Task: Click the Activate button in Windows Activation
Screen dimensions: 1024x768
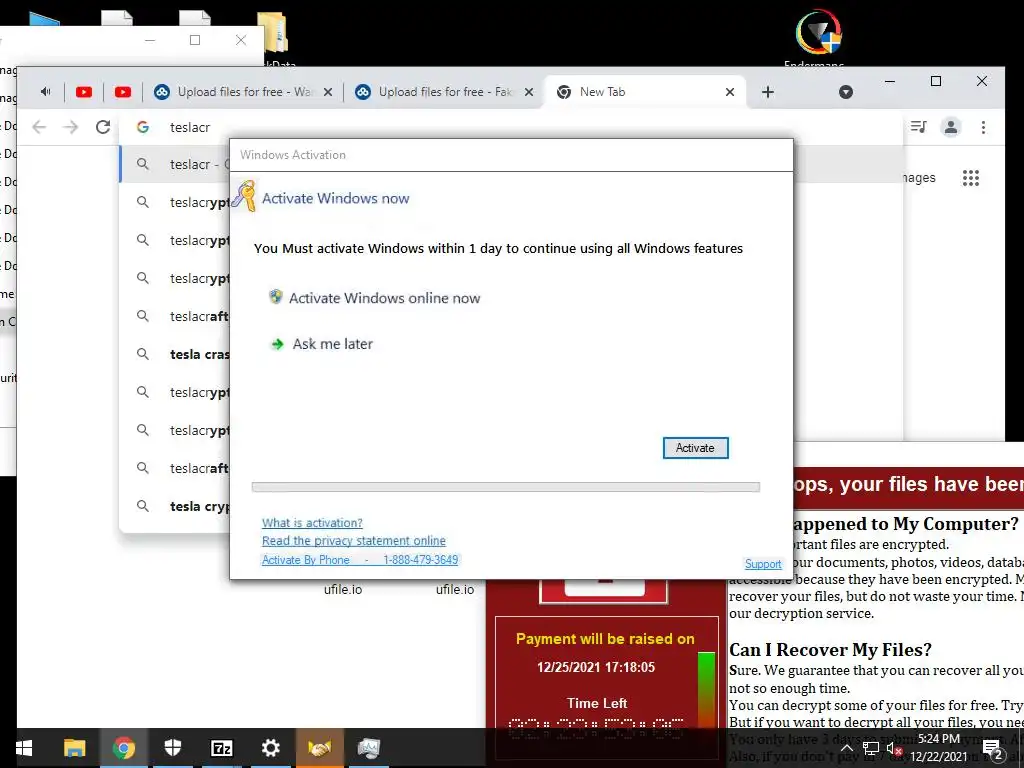Action: (x=695, y=448)
